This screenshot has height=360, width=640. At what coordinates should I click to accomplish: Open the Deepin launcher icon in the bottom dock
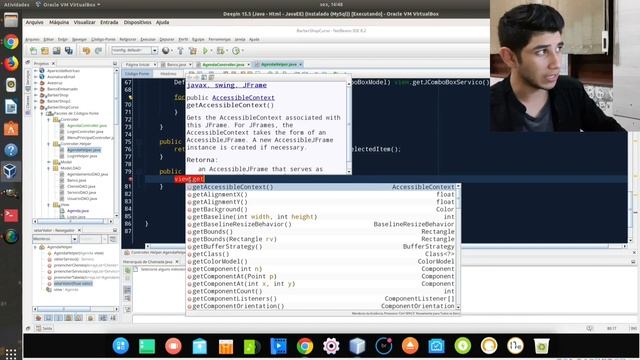pos(121,346)
